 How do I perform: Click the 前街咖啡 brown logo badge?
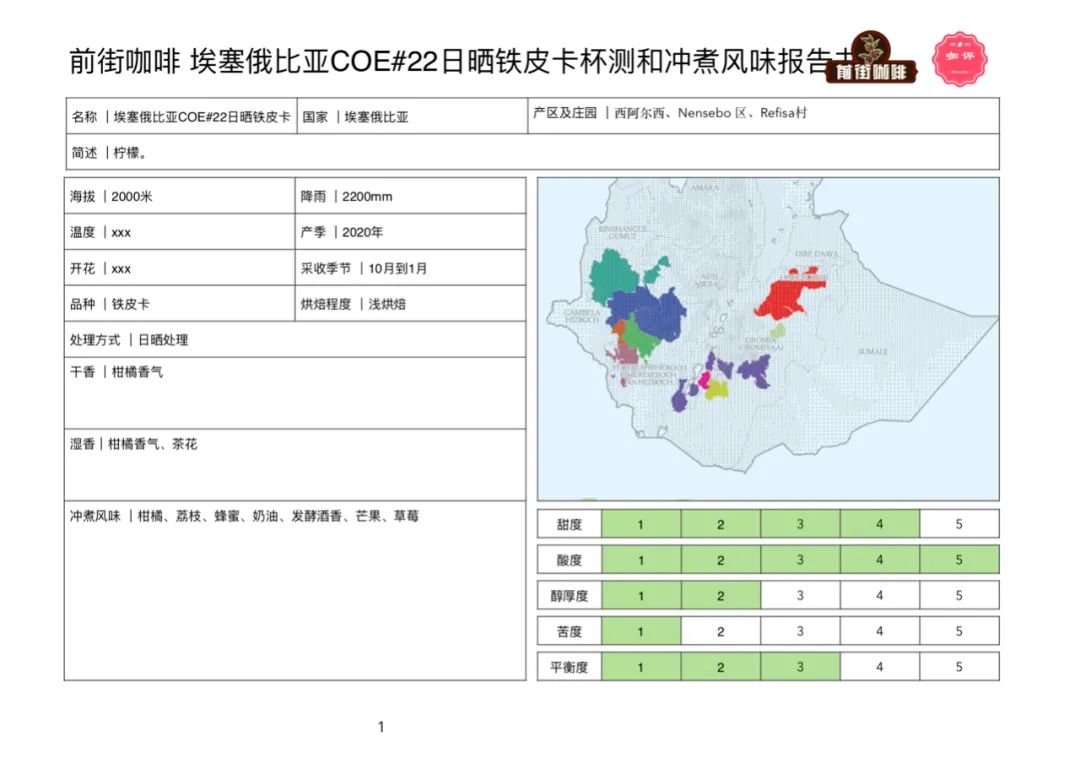point(871,59)
